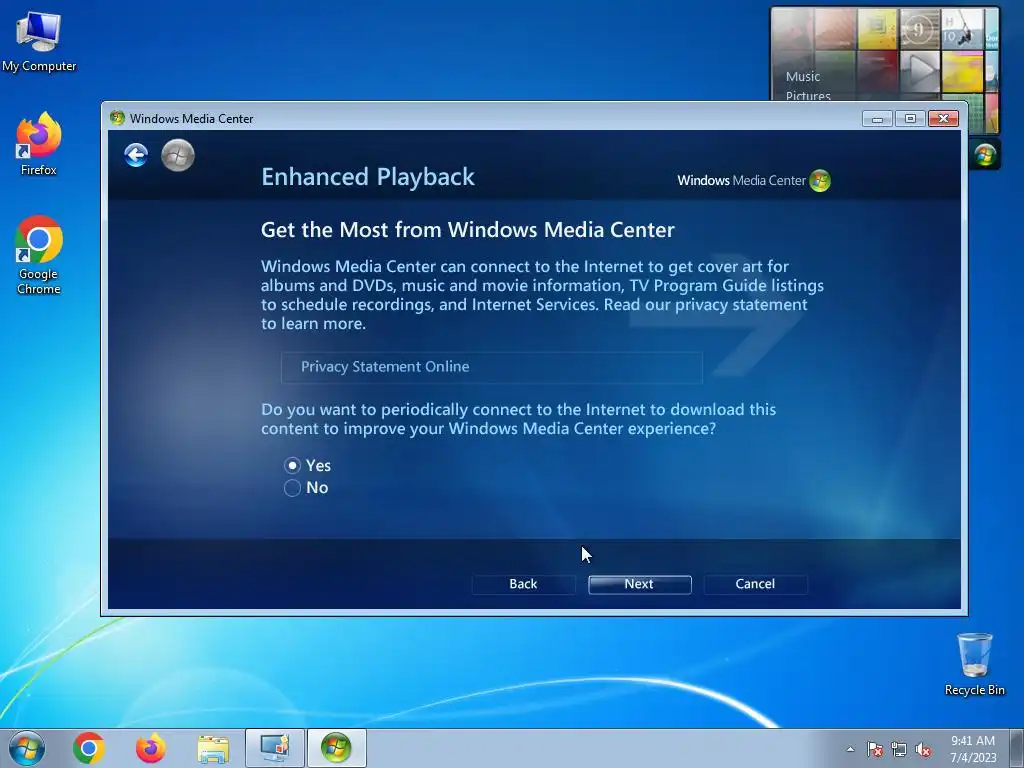The image size is (1024, 768).
Task: Click the network tray icon
Action: pos(899,749)
